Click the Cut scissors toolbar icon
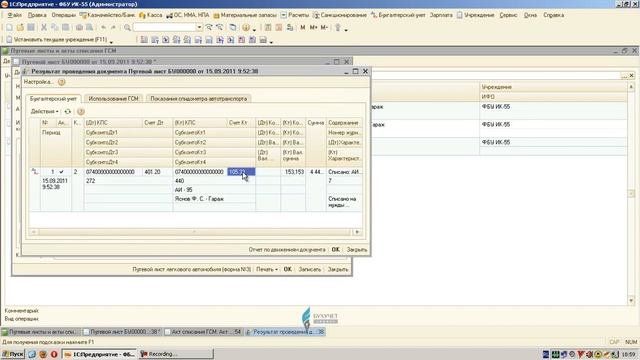Screen dimensions: 640x360 pyautogui.click(x=44, y=27)
